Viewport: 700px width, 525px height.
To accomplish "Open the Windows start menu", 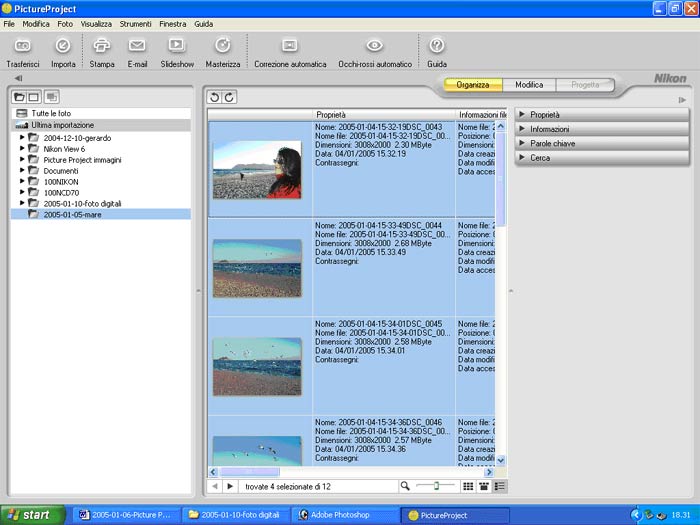I will (33, 515).
